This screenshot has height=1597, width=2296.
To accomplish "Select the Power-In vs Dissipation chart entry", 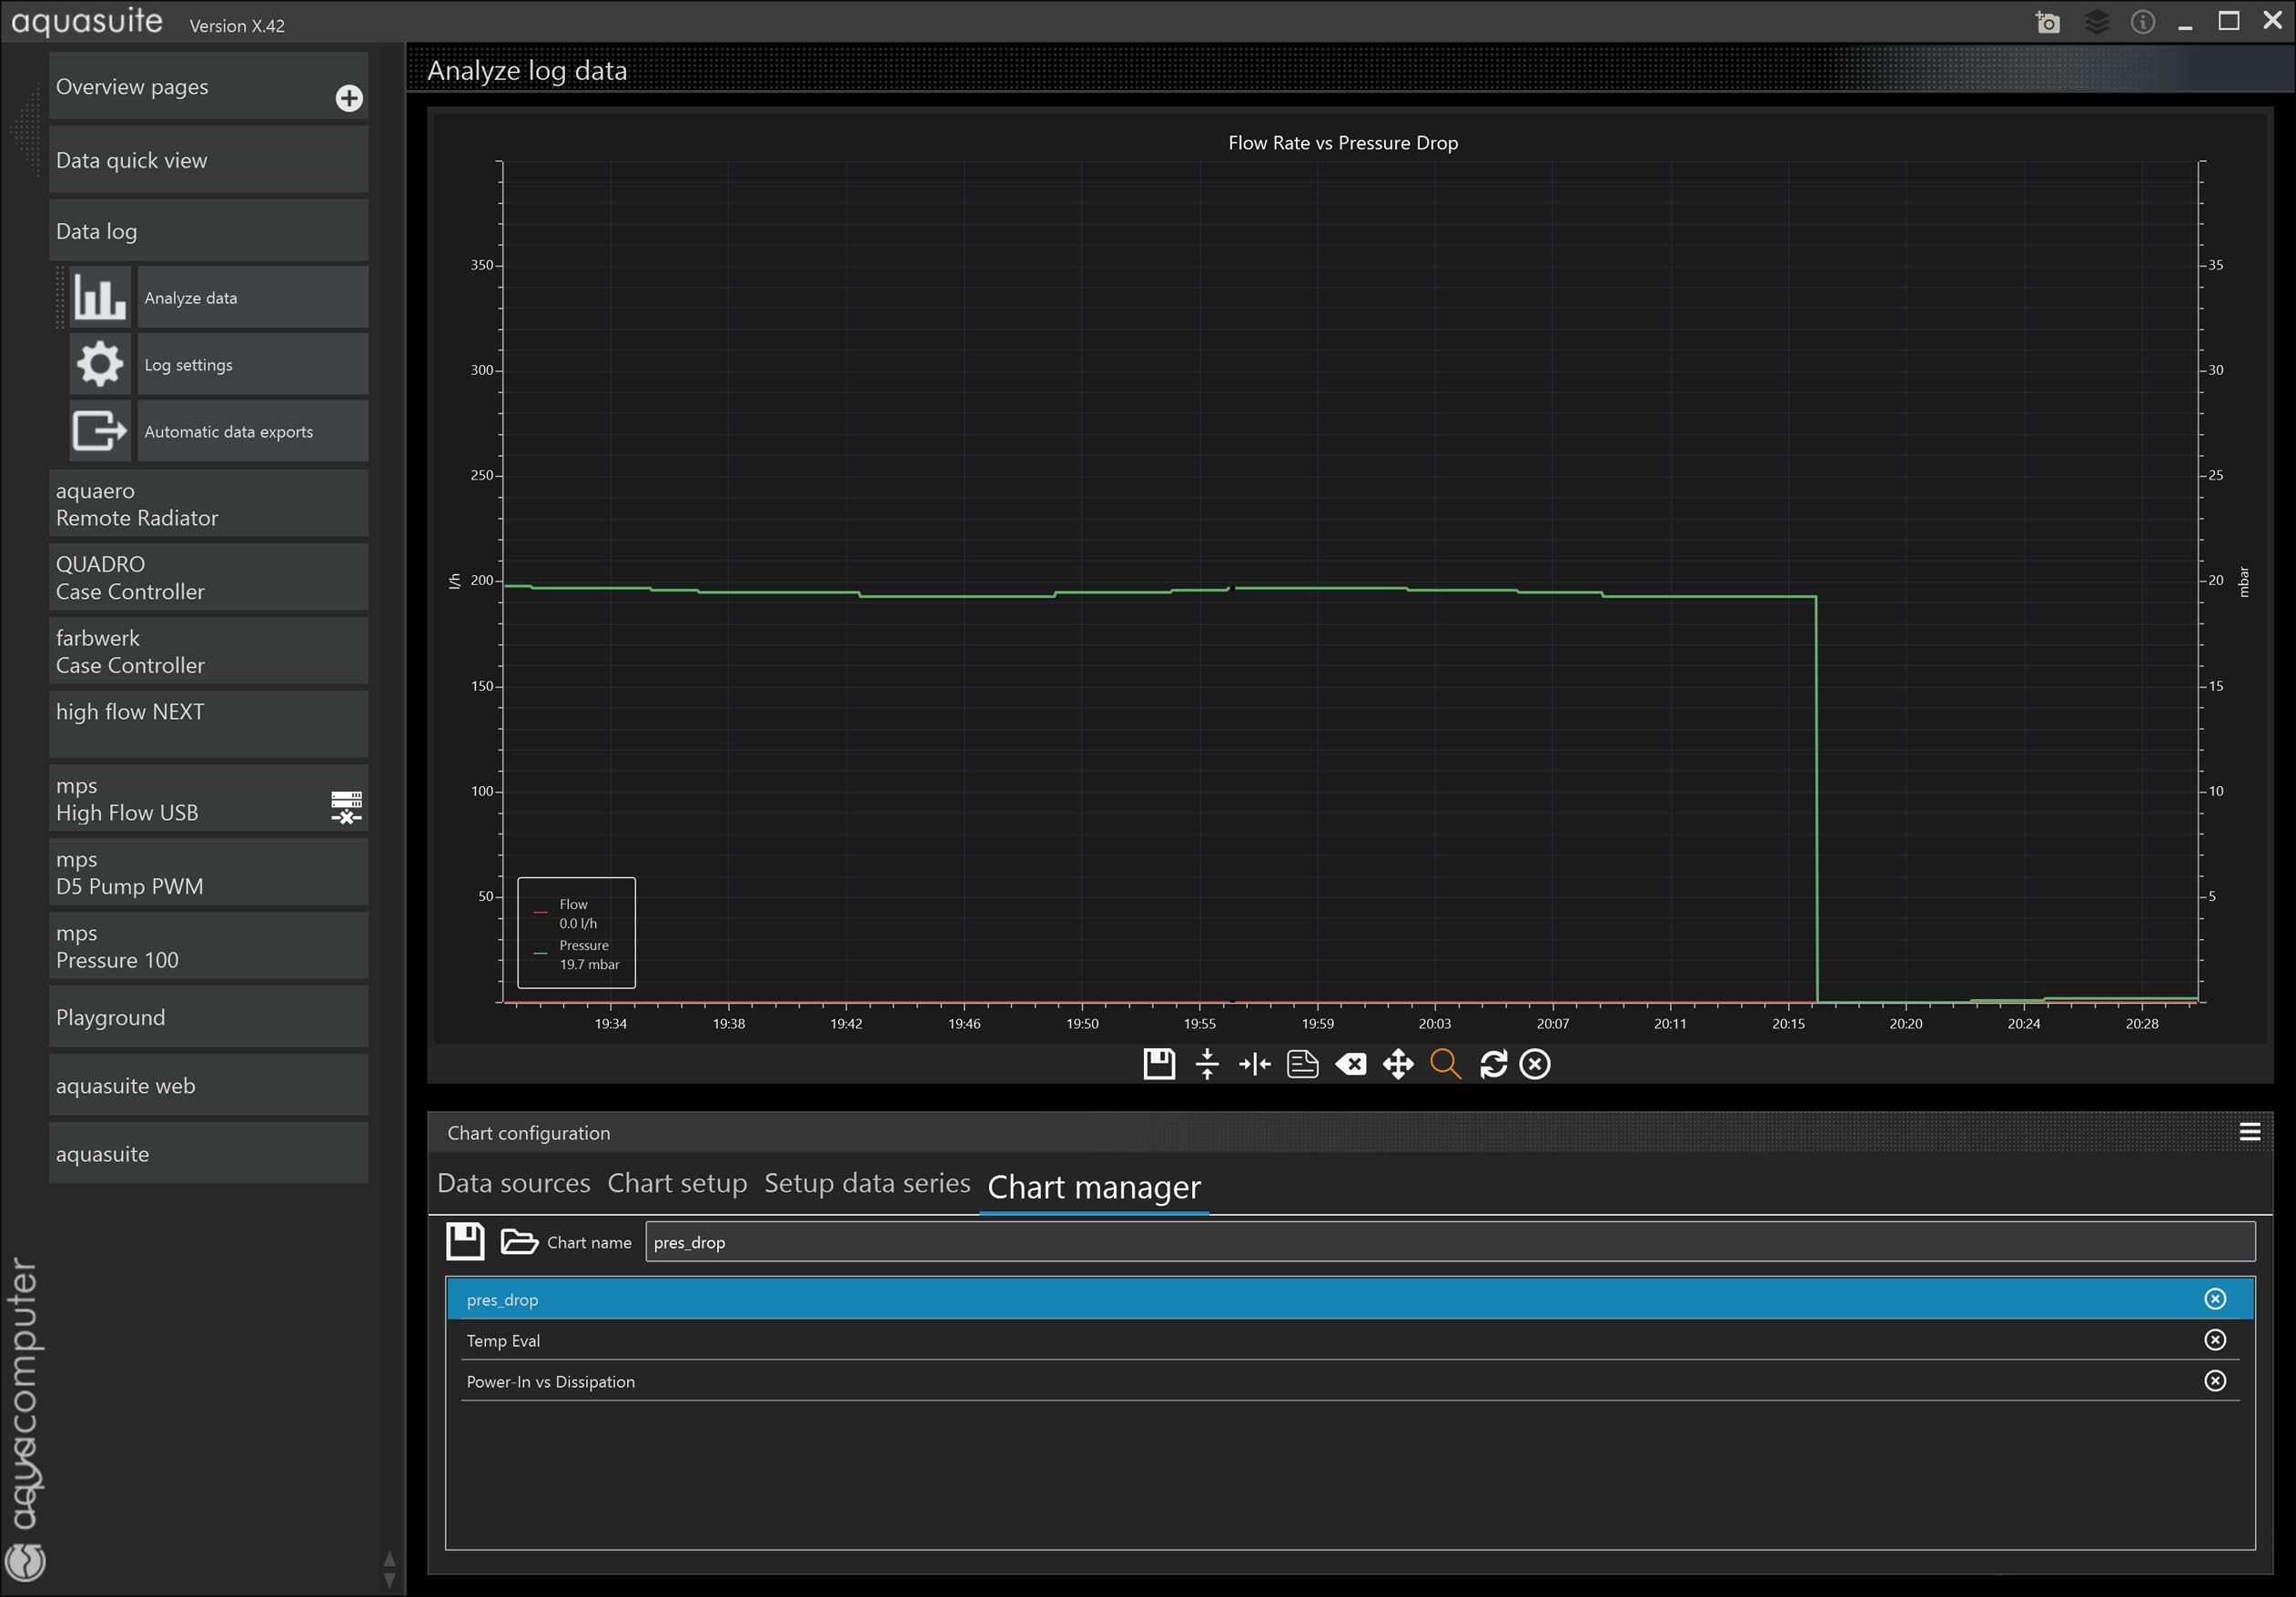I will (x=550, y=1381).
